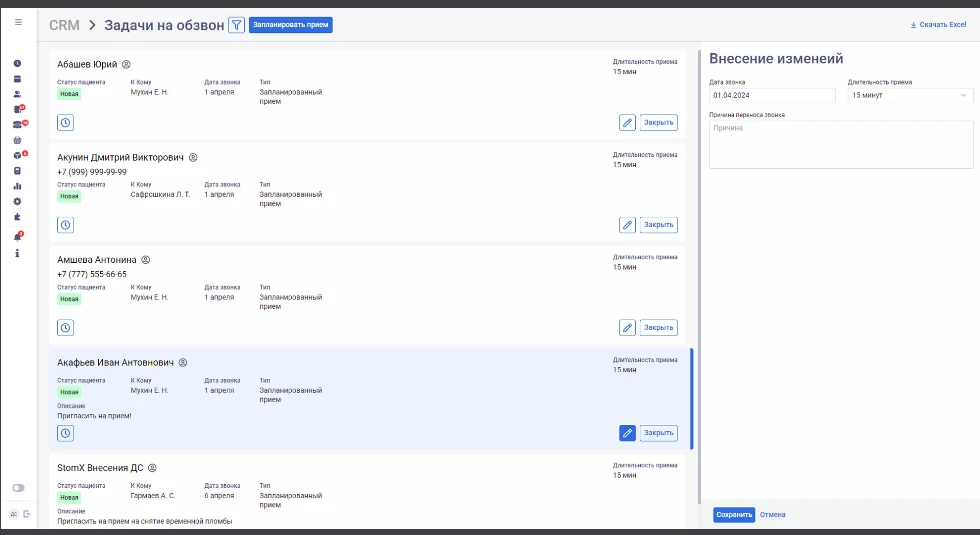Open patient profile icon next to Амшева Антонина

[x=145, y=260]
